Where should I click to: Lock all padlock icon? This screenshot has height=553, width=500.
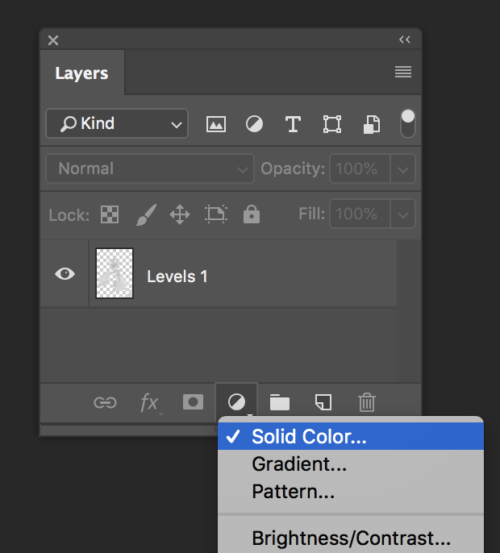click(251, 214)
